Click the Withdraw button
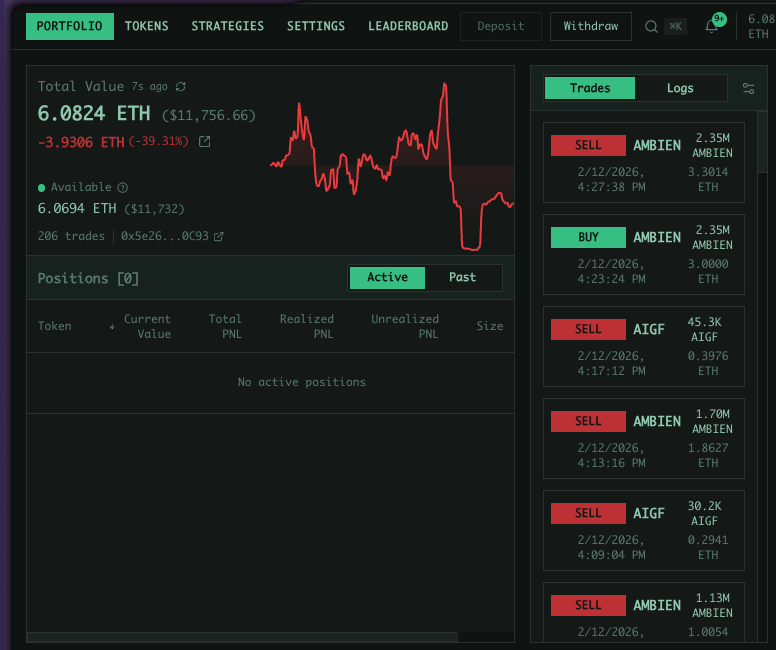 tap(591, 26)
